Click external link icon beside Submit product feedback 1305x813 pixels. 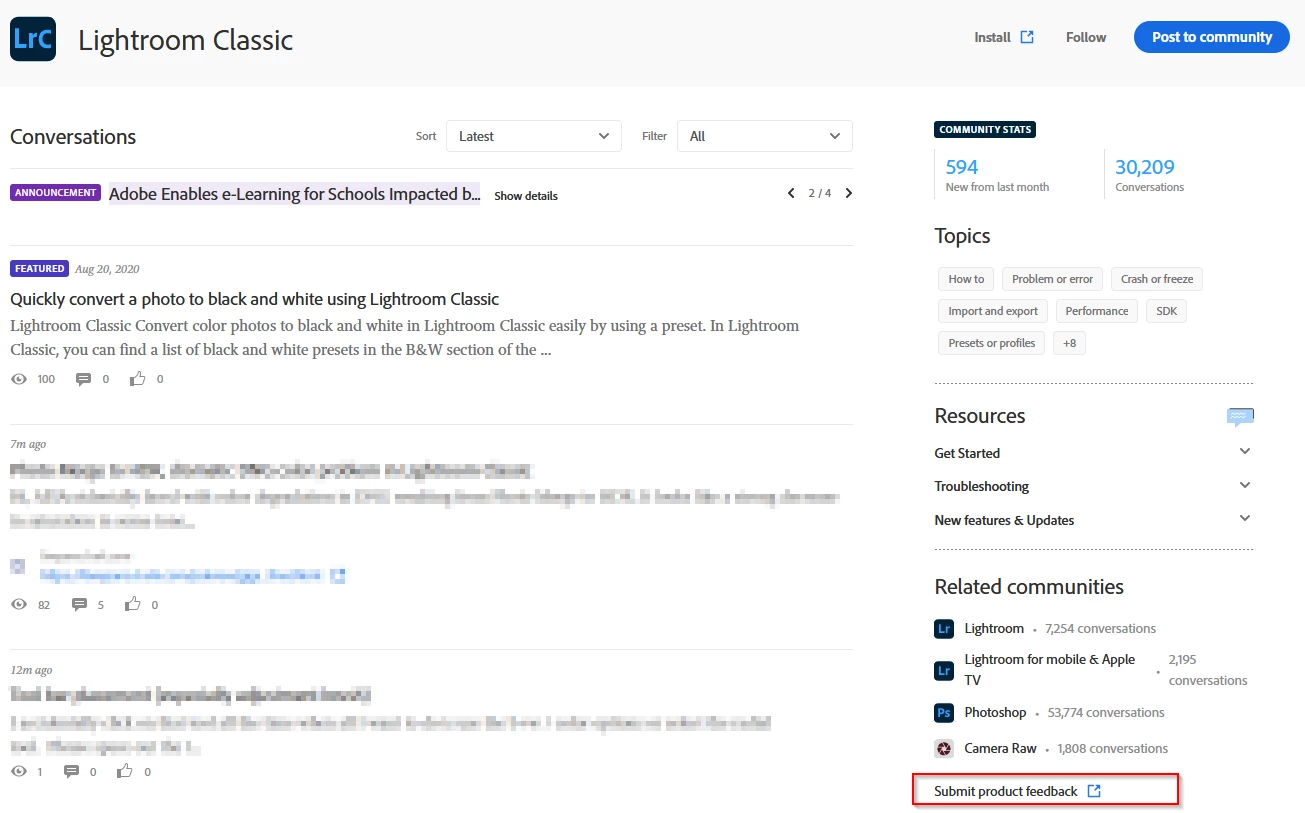(x=1094, y=791)
